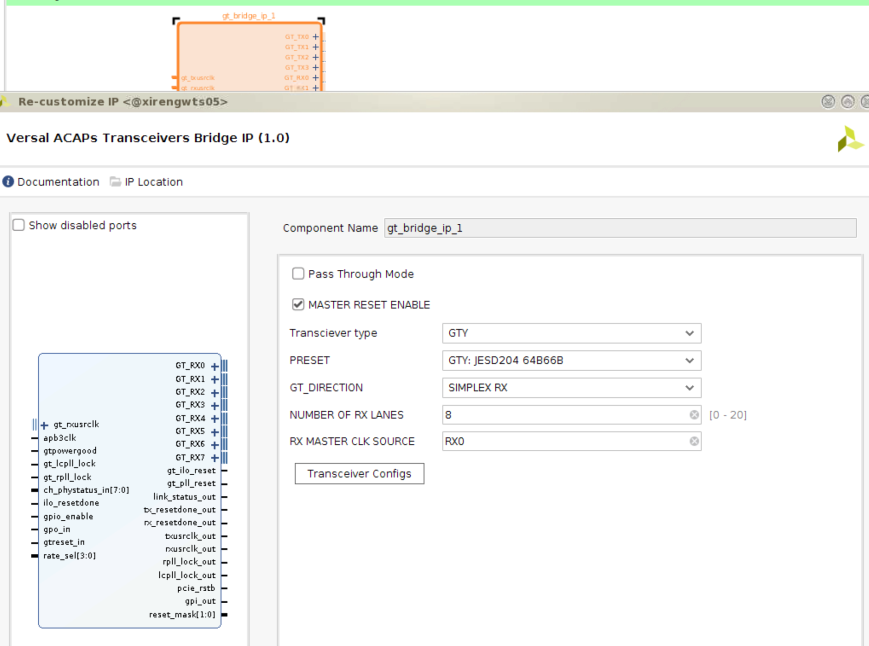Select rxusrclk_out port
The width and height of the screenshot is (869, 646).
(190, 549)
